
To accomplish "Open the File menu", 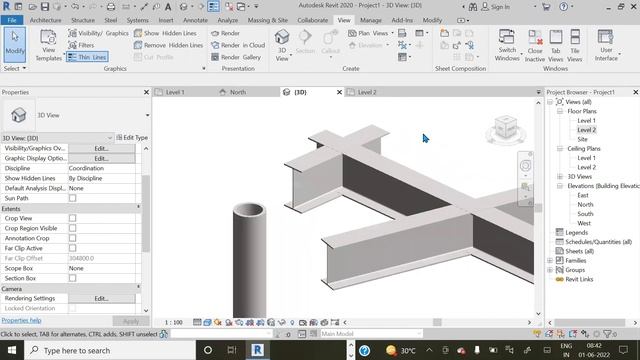I will (x=12, y=20).
